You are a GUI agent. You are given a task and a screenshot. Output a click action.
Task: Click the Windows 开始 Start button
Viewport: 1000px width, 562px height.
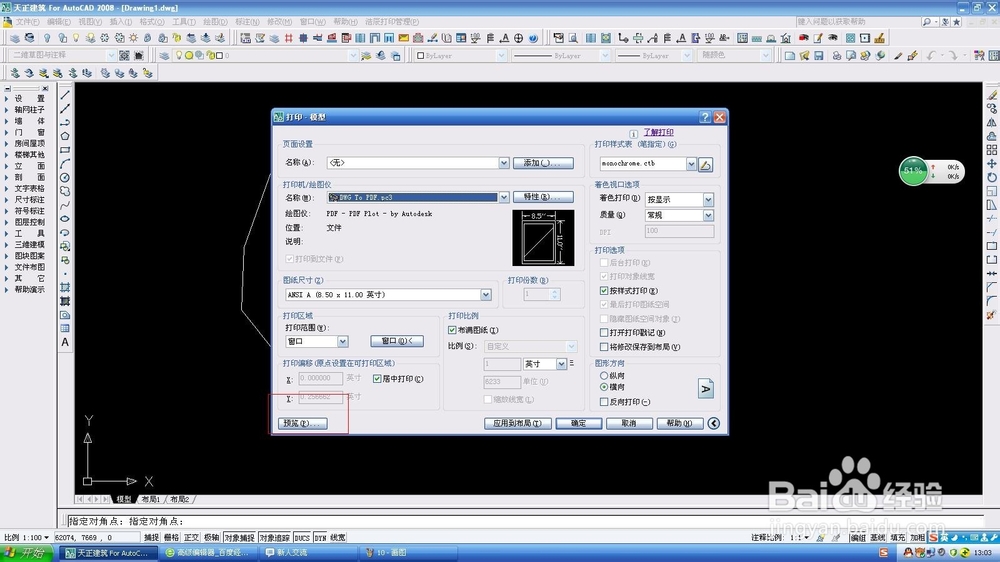pos(27,552)
